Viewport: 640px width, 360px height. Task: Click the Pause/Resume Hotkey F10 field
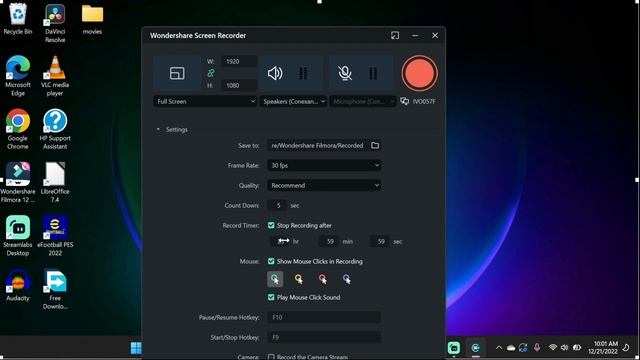click(x=324, y=317)
